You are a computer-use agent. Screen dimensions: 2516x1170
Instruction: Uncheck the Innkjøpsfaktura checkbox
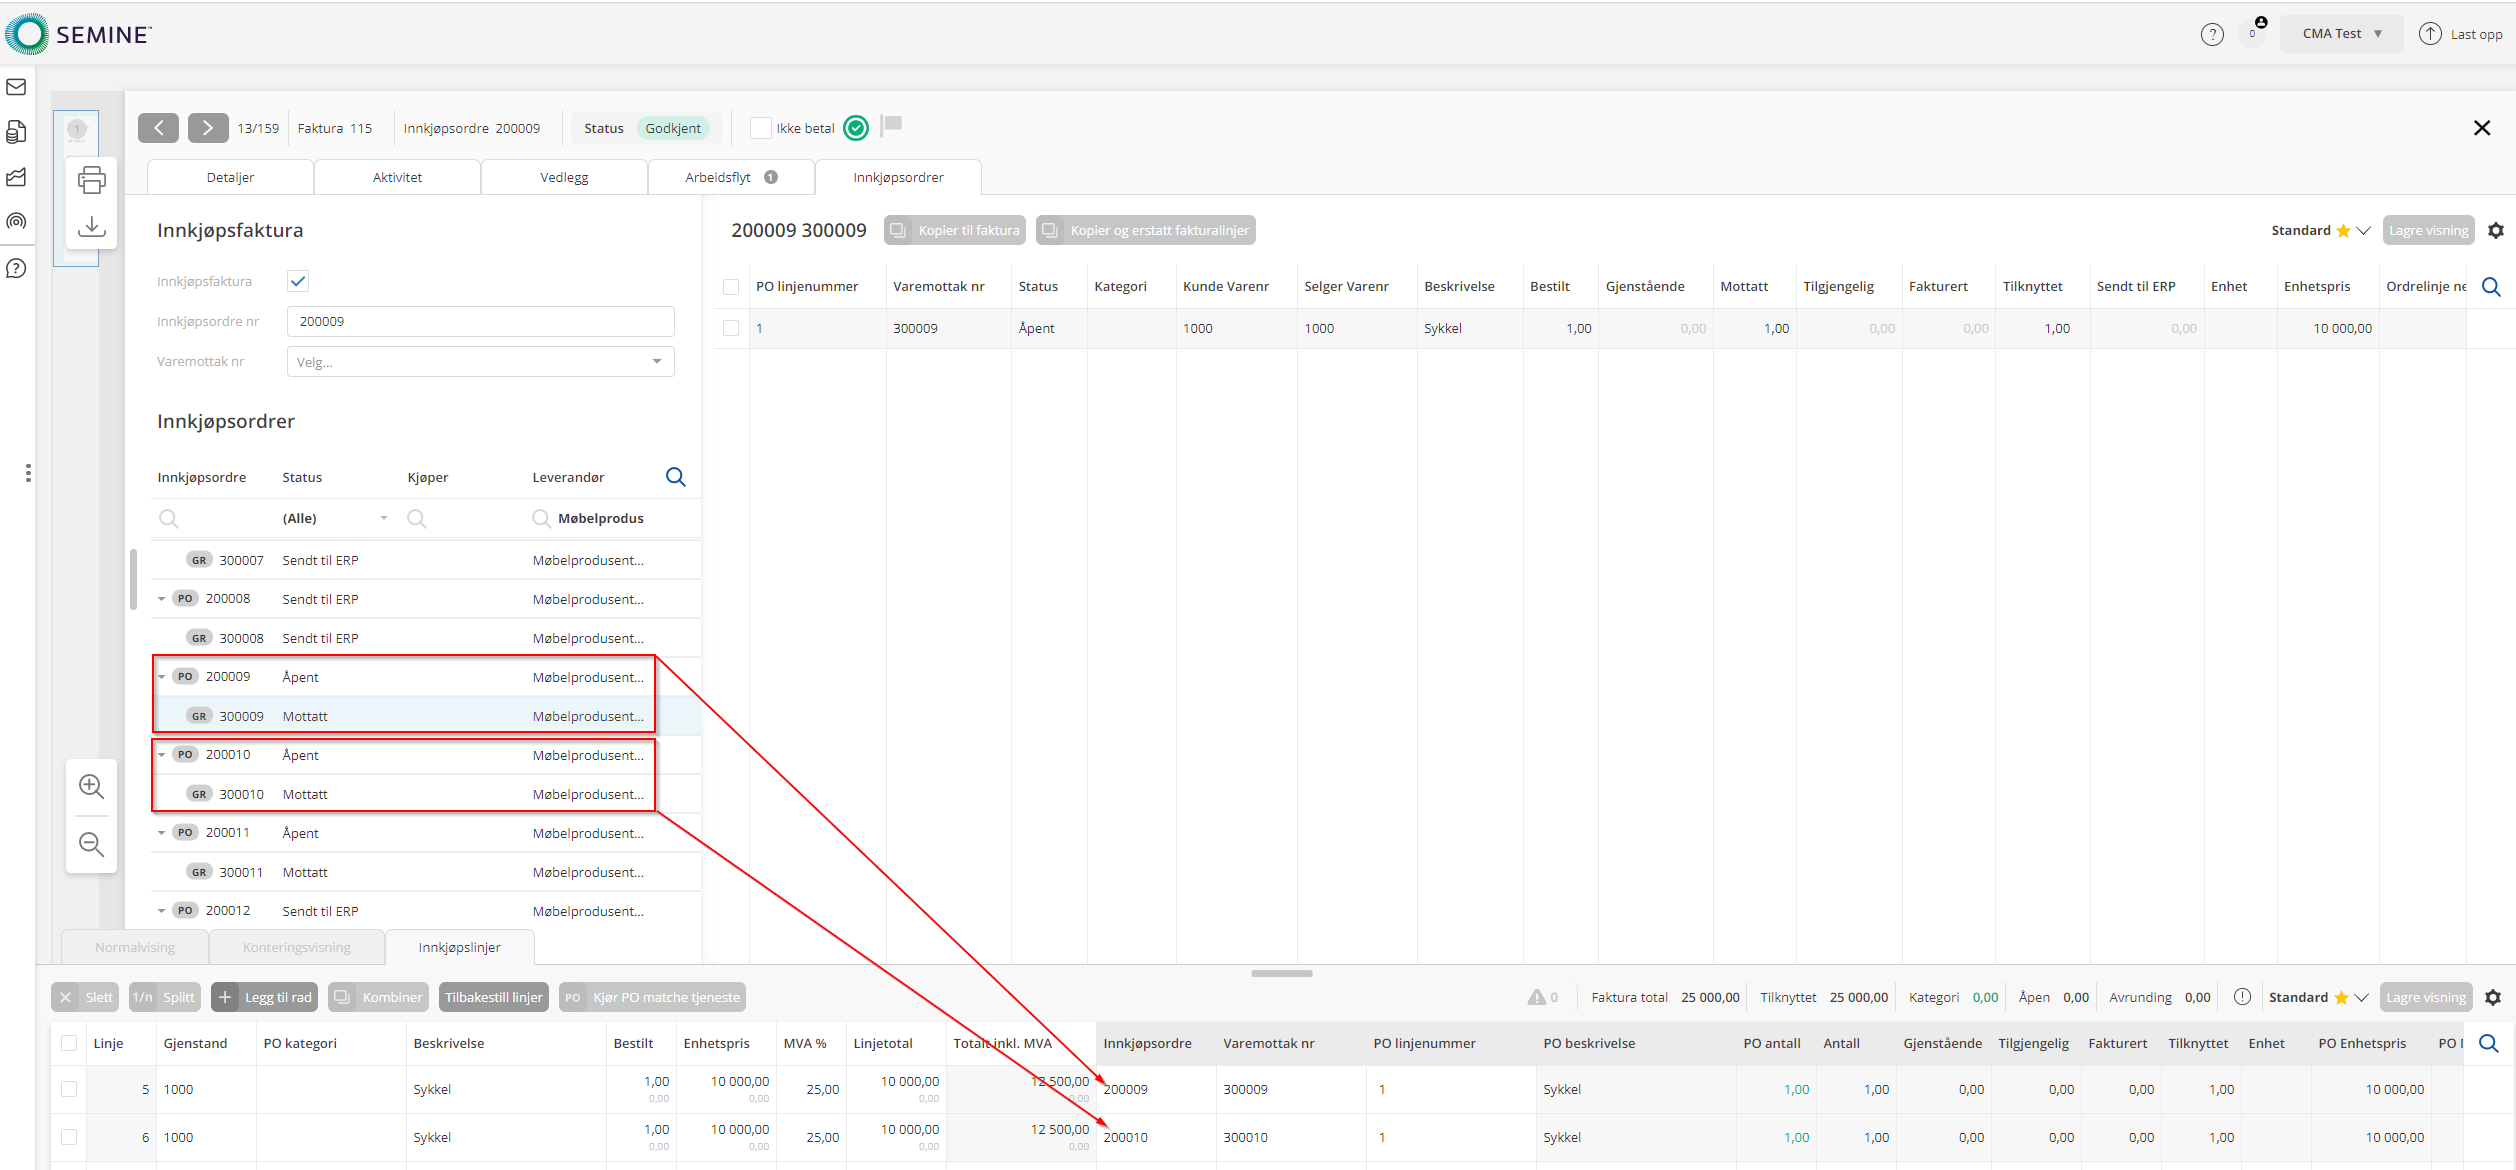click(x=298, y=281)
